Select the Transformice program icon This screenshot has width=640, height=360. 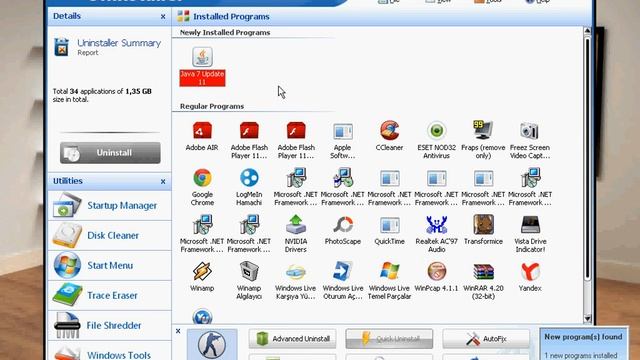tap(483, 230)
